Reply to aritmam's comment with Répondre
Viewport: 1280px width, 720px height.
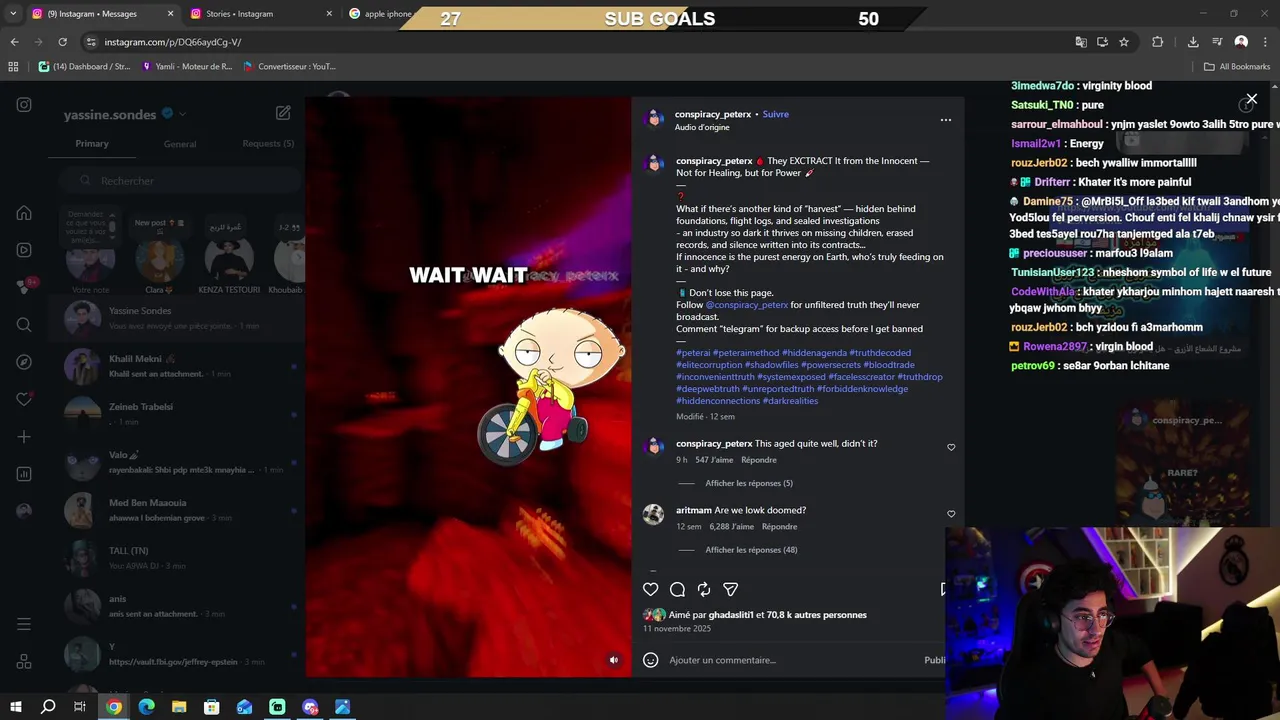click(779, 527)
